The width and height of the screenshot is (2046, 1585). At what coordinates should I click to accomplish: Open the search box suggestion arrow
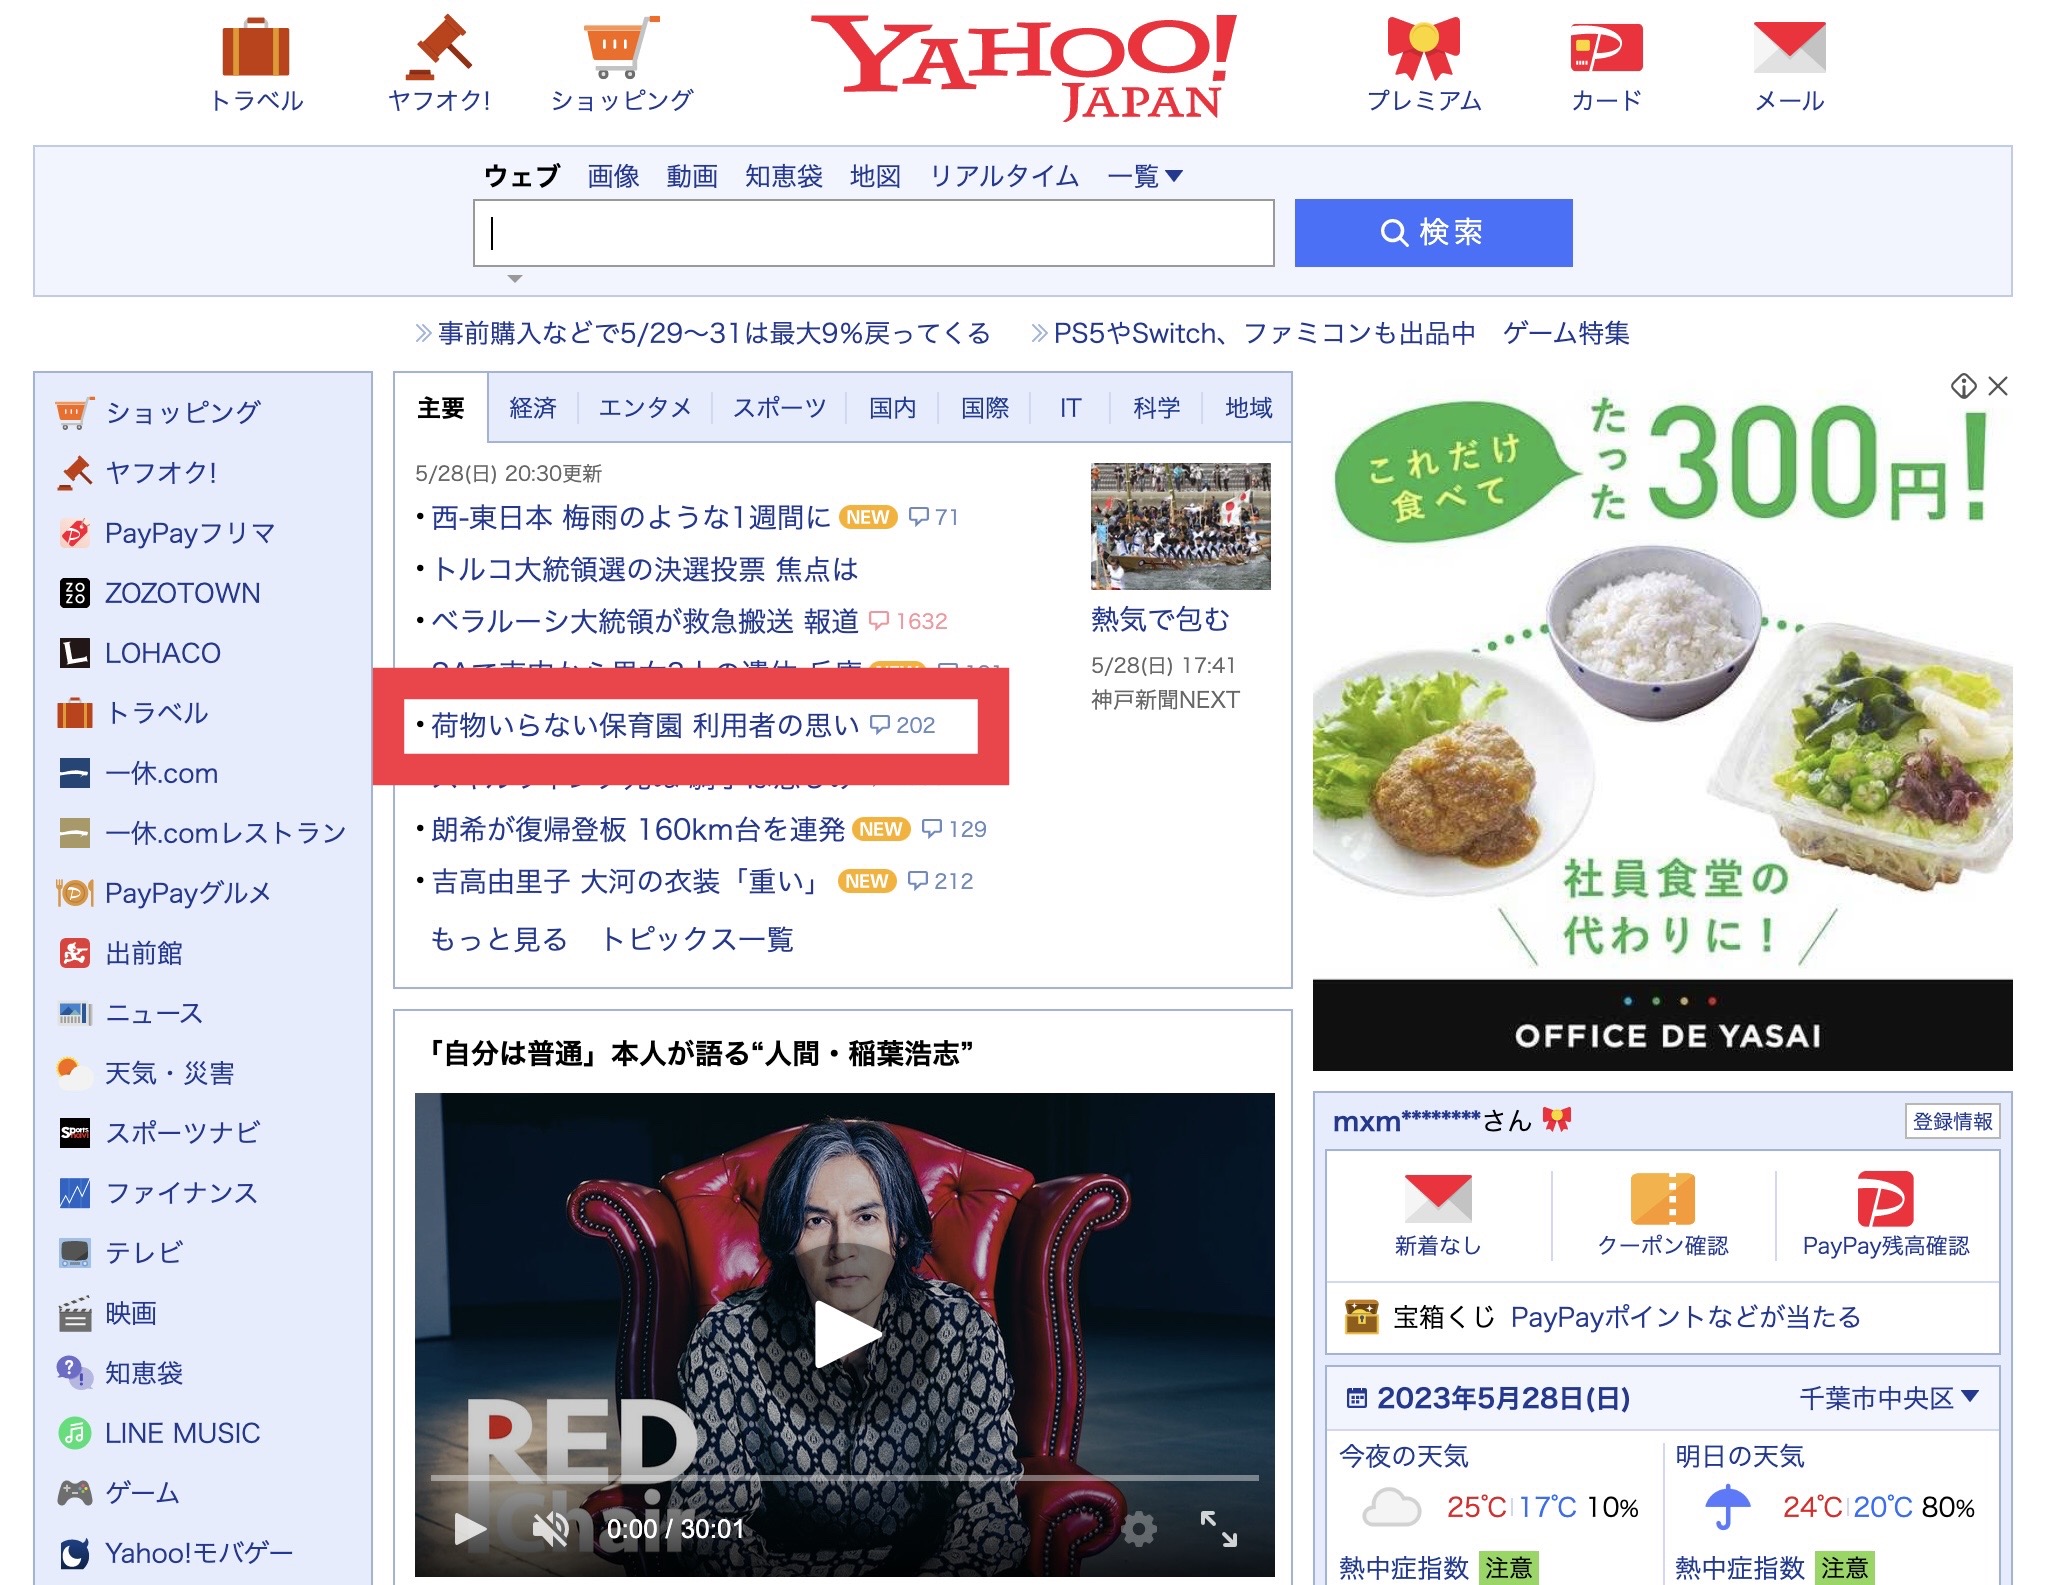click(x=514, y=279)
